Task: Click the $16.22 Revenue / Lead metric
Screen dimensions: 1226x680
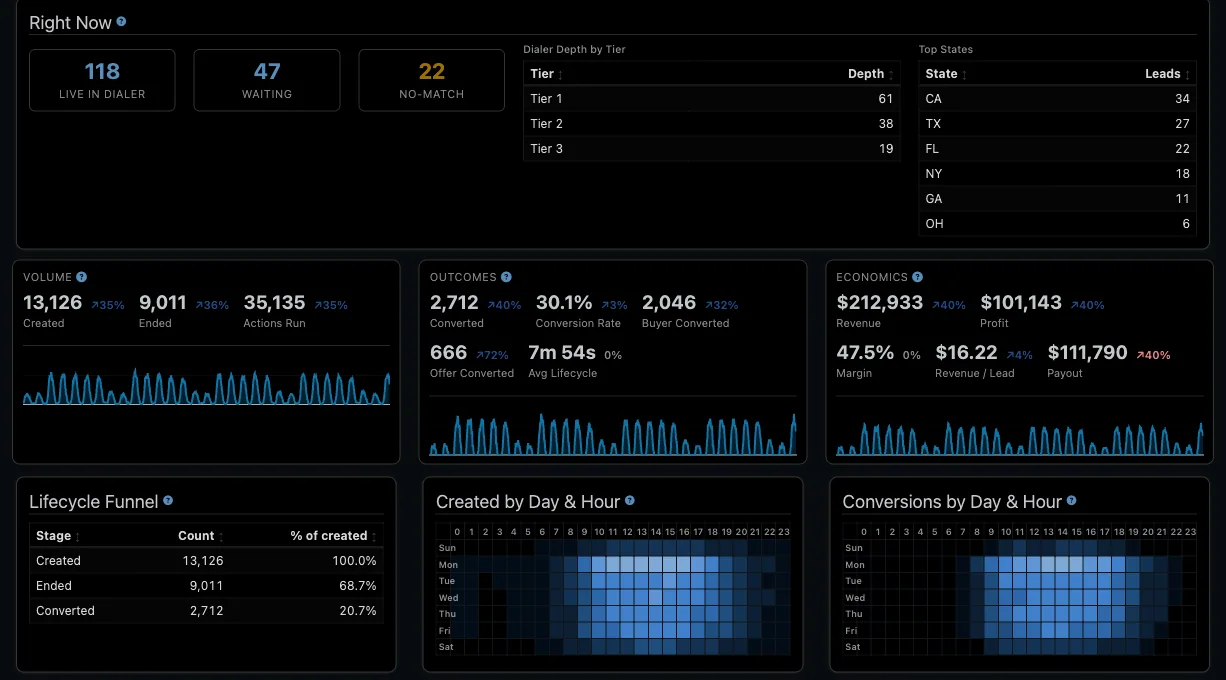Action: 984,361
